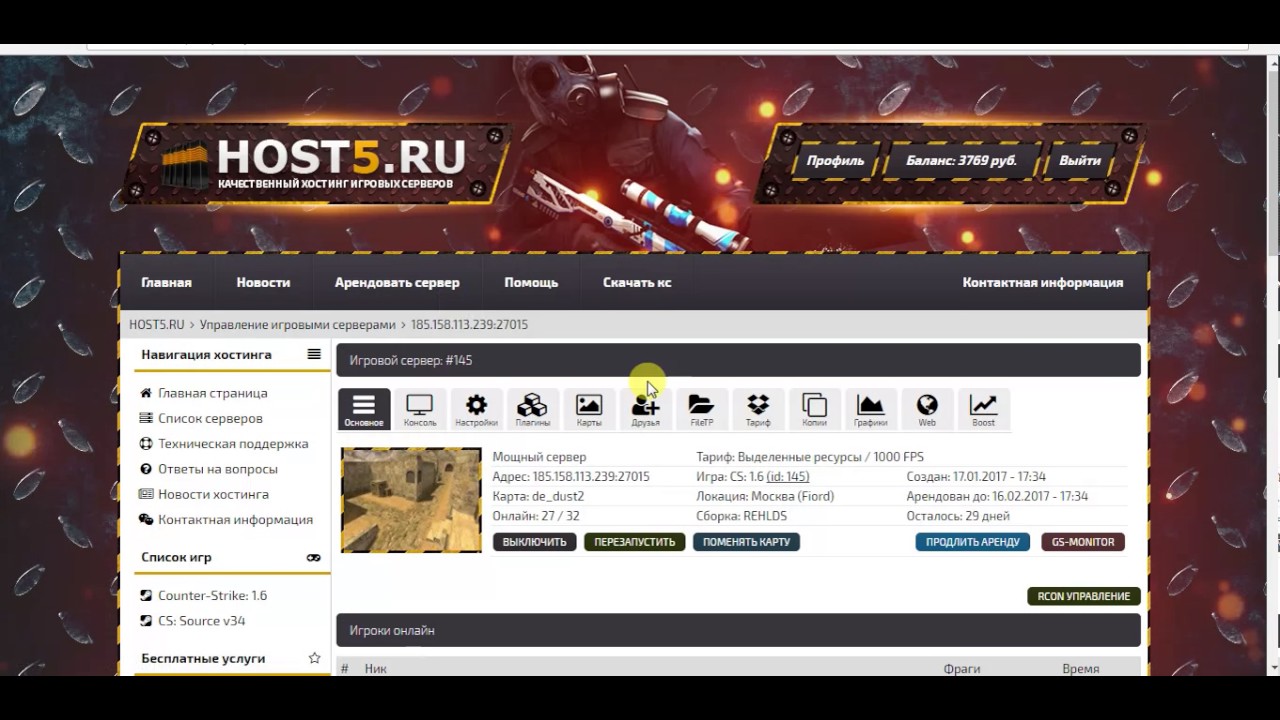1280x720 pixels.
Task: Select Counter-Strike: 1.6 in games list
Action: tap(212, 595)
